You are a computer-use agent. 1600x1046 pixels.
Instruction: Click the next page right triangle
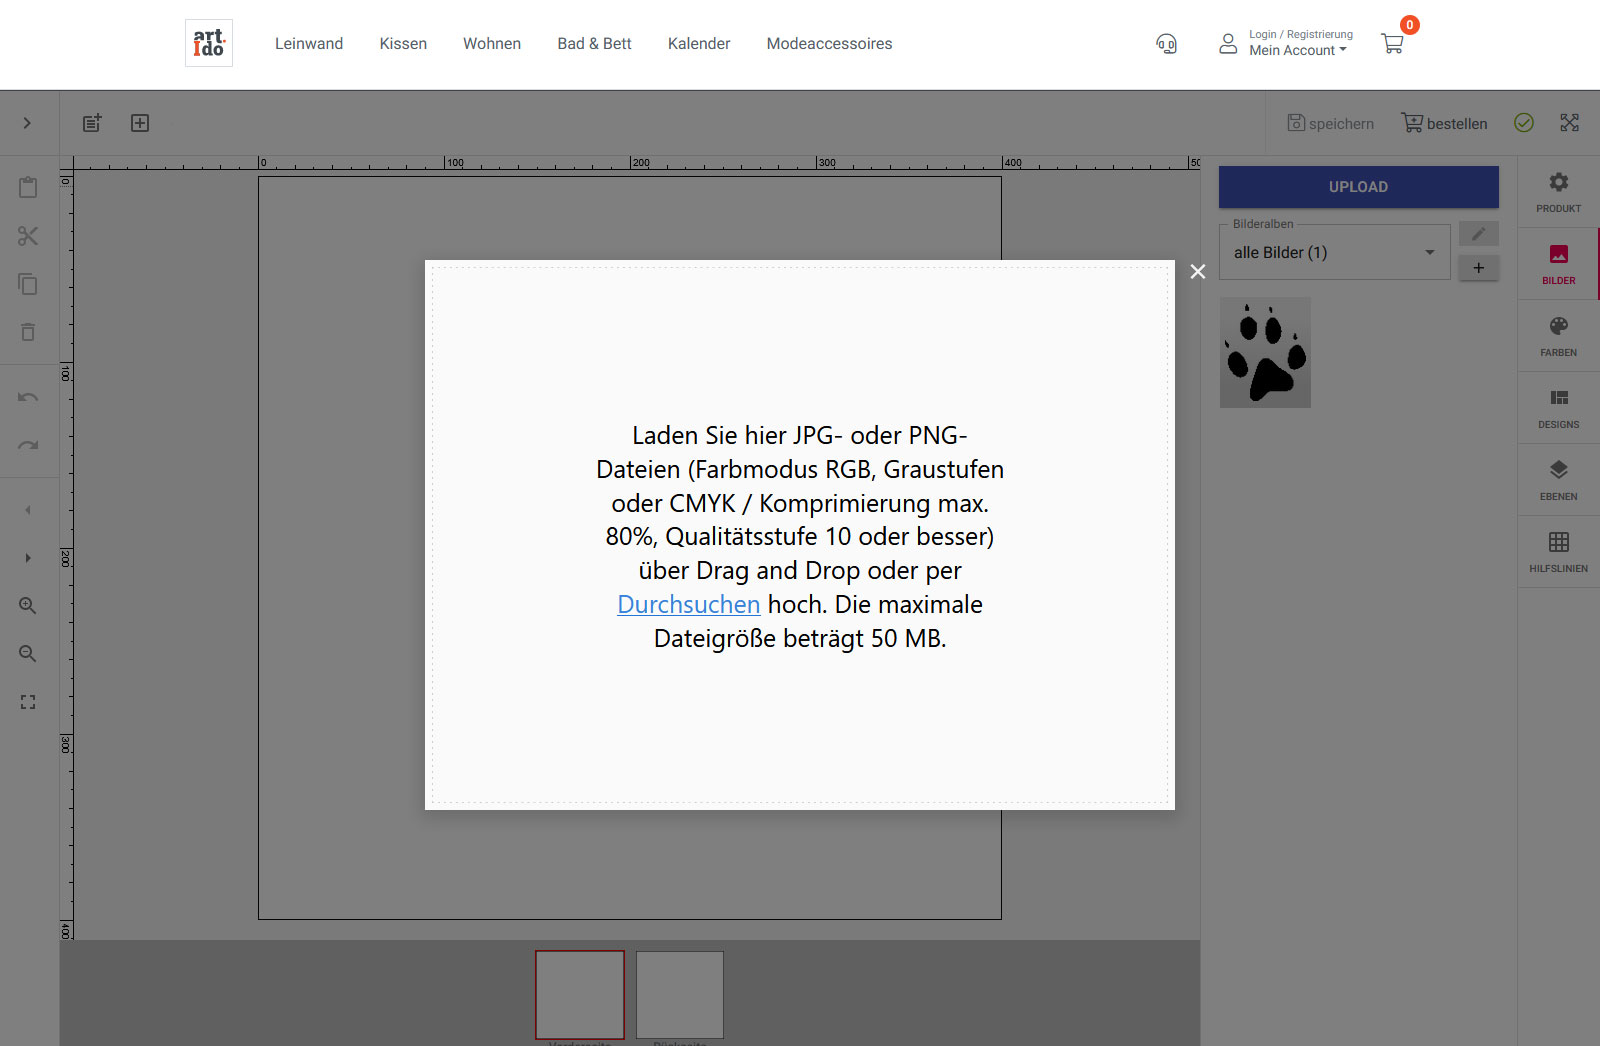tap(28, 558)
